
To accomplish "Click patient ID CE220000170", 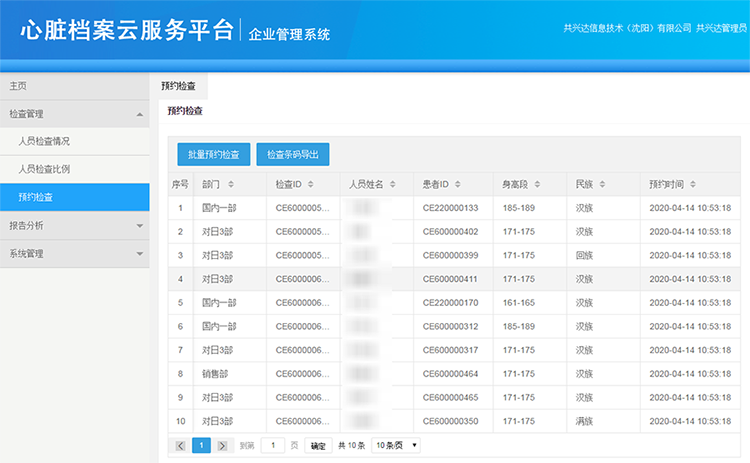I will coord(450,303).
